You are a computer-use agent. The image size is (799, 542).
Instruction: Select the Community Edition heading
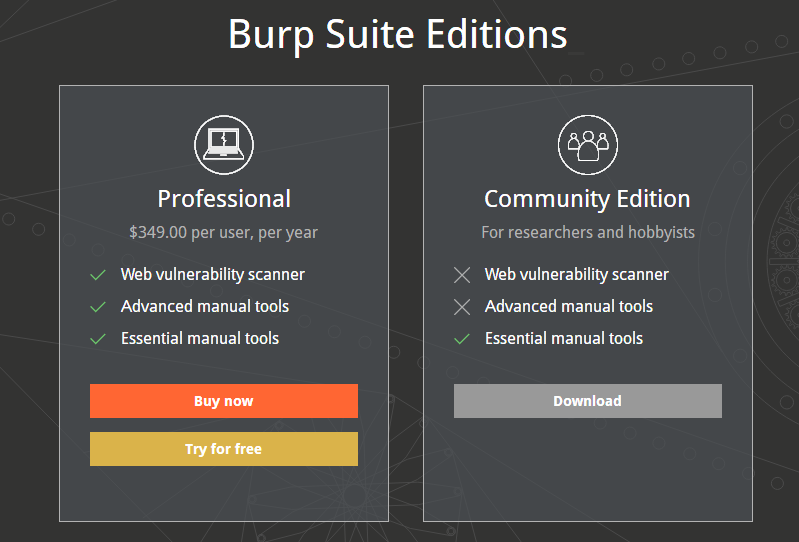[x=587, y=199]
